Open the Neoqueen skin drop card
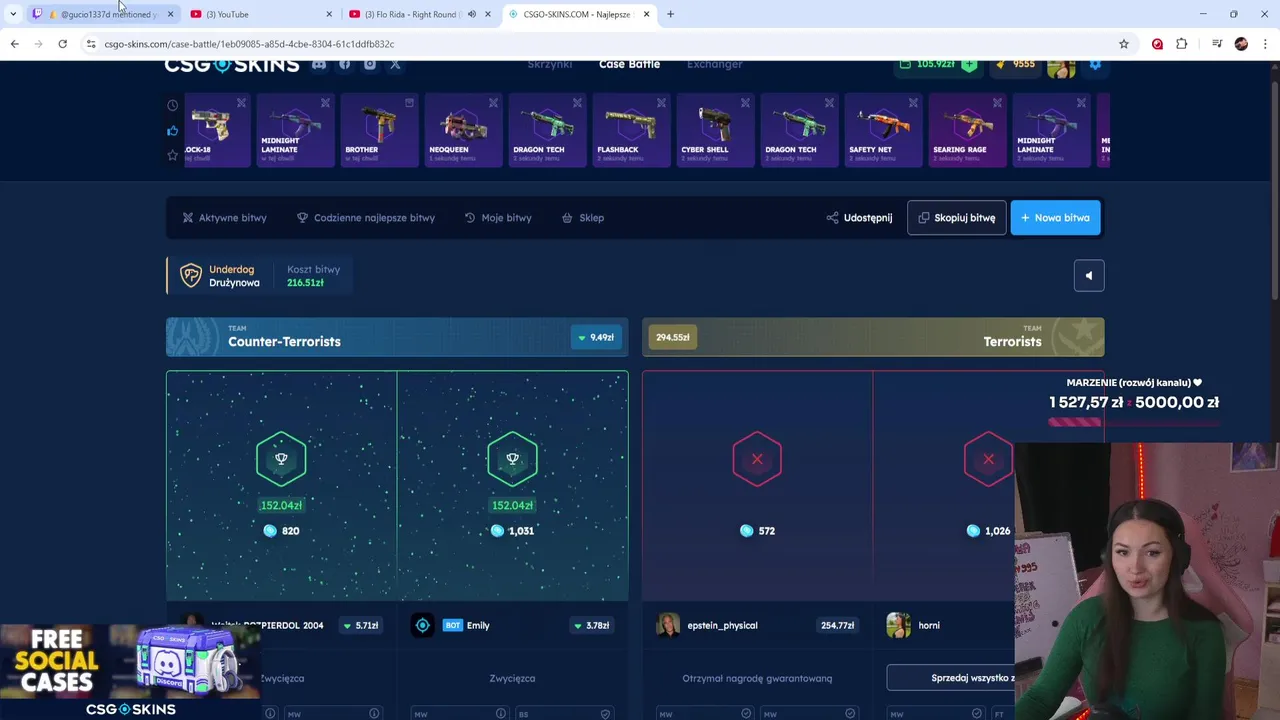 pyautogui.click(x=463, y=130)
